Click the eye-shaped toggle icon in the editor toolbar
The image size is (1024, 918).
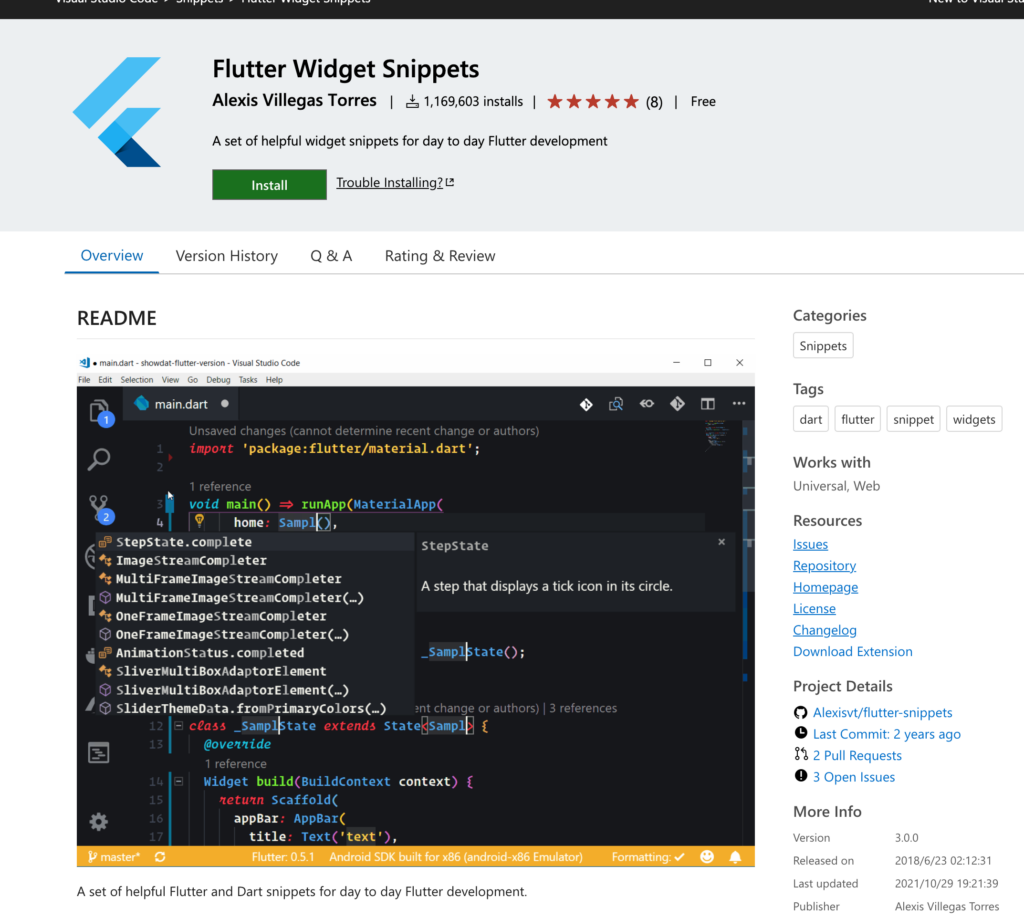click(647, 404)
